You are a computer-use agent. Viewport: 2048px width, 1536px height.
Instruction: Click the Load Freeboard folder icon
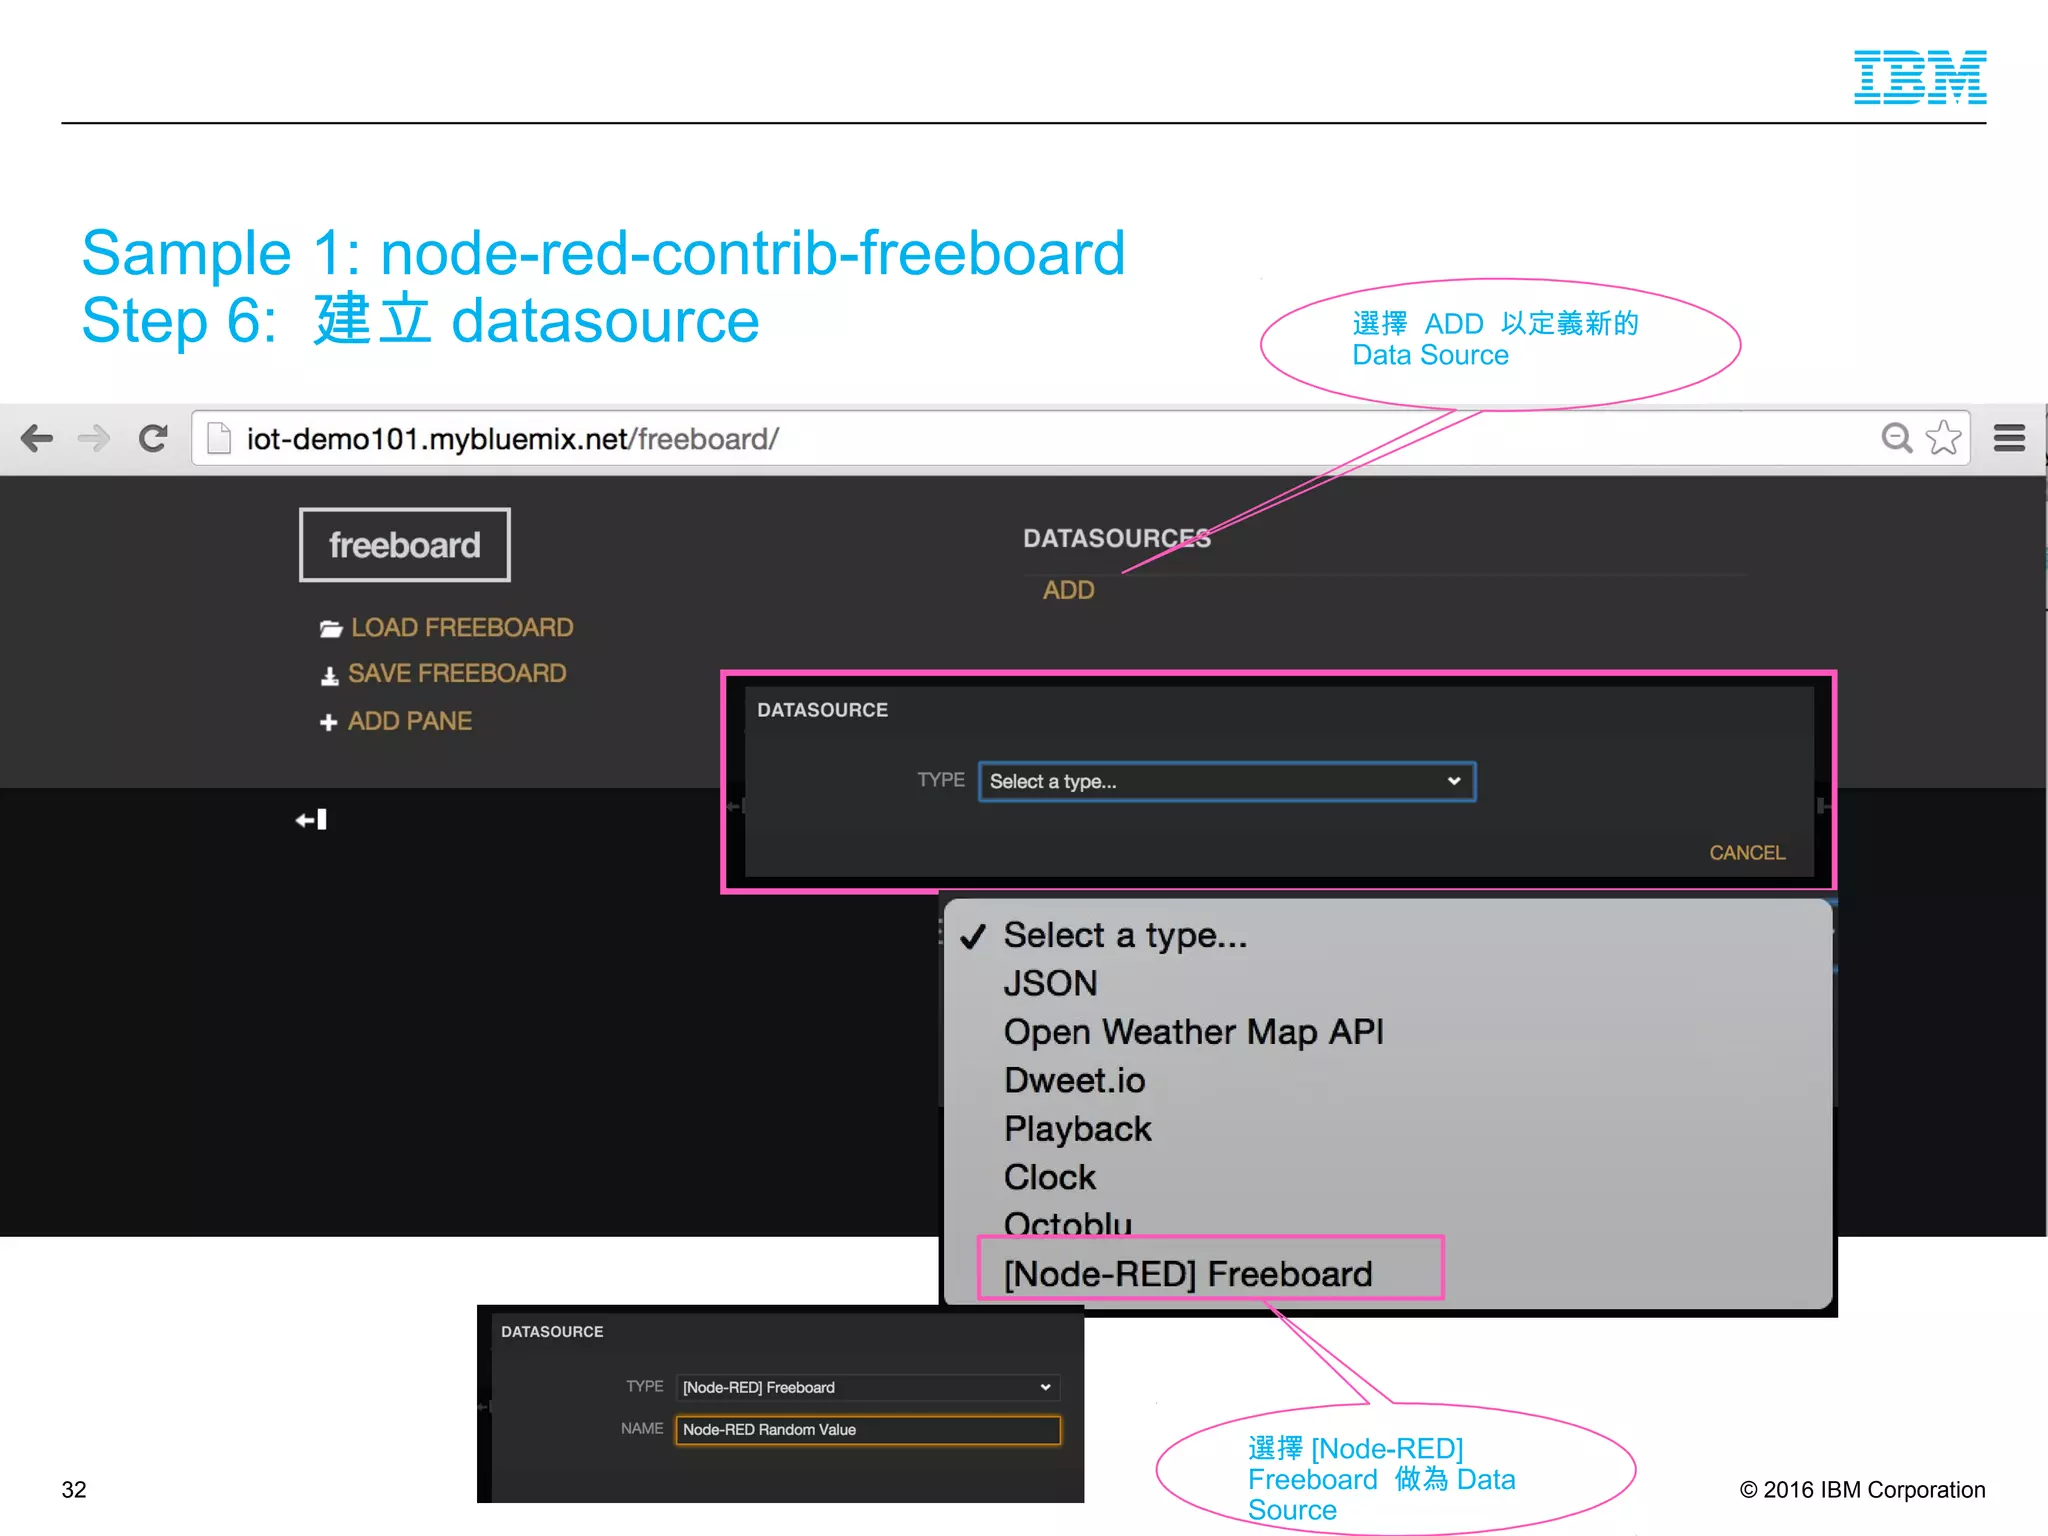pos(331,628)
